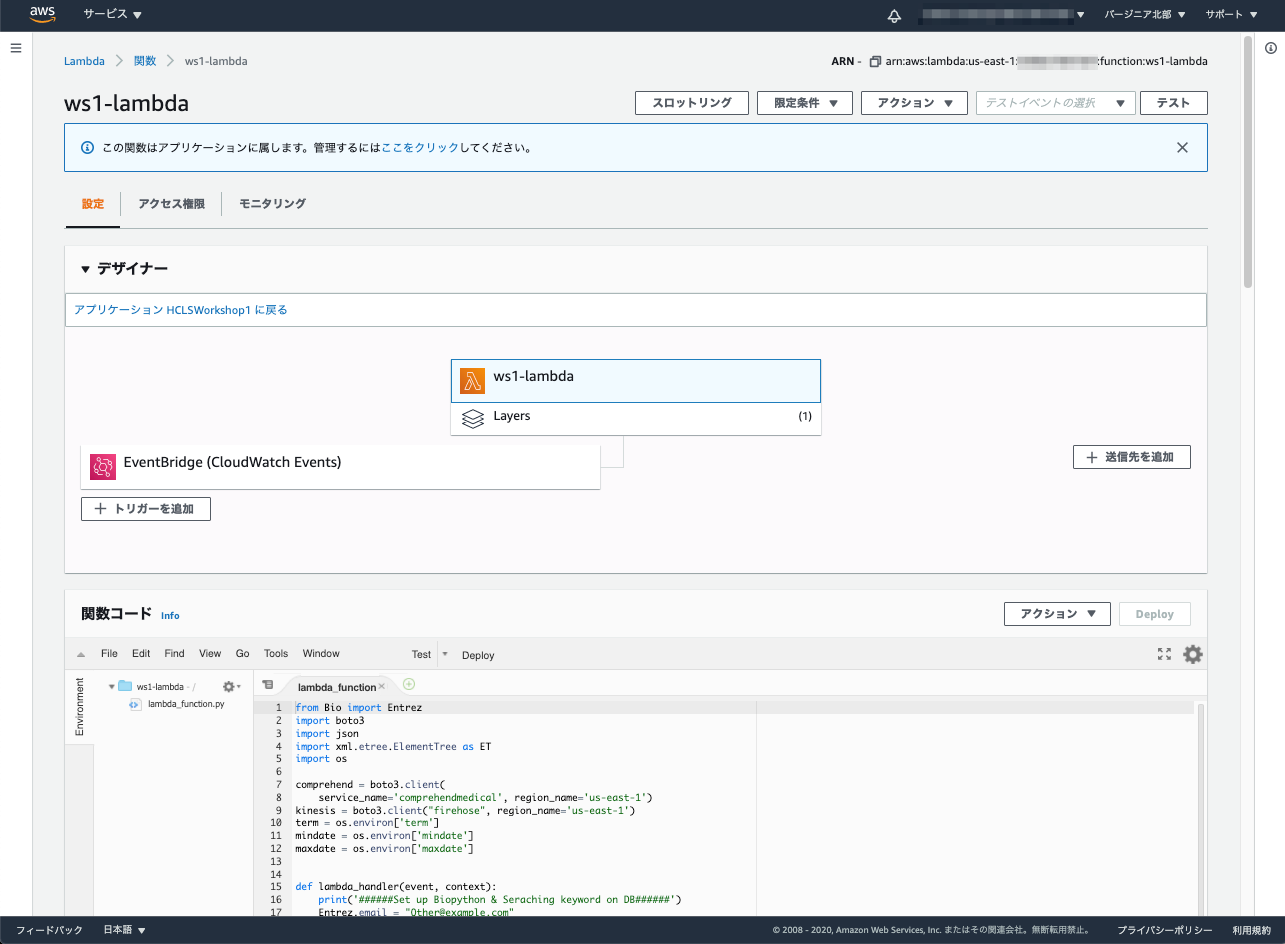Screen dimensions: 1285x944
Task: Go to Lambda breadcrumb link
Action: (84, 61)
